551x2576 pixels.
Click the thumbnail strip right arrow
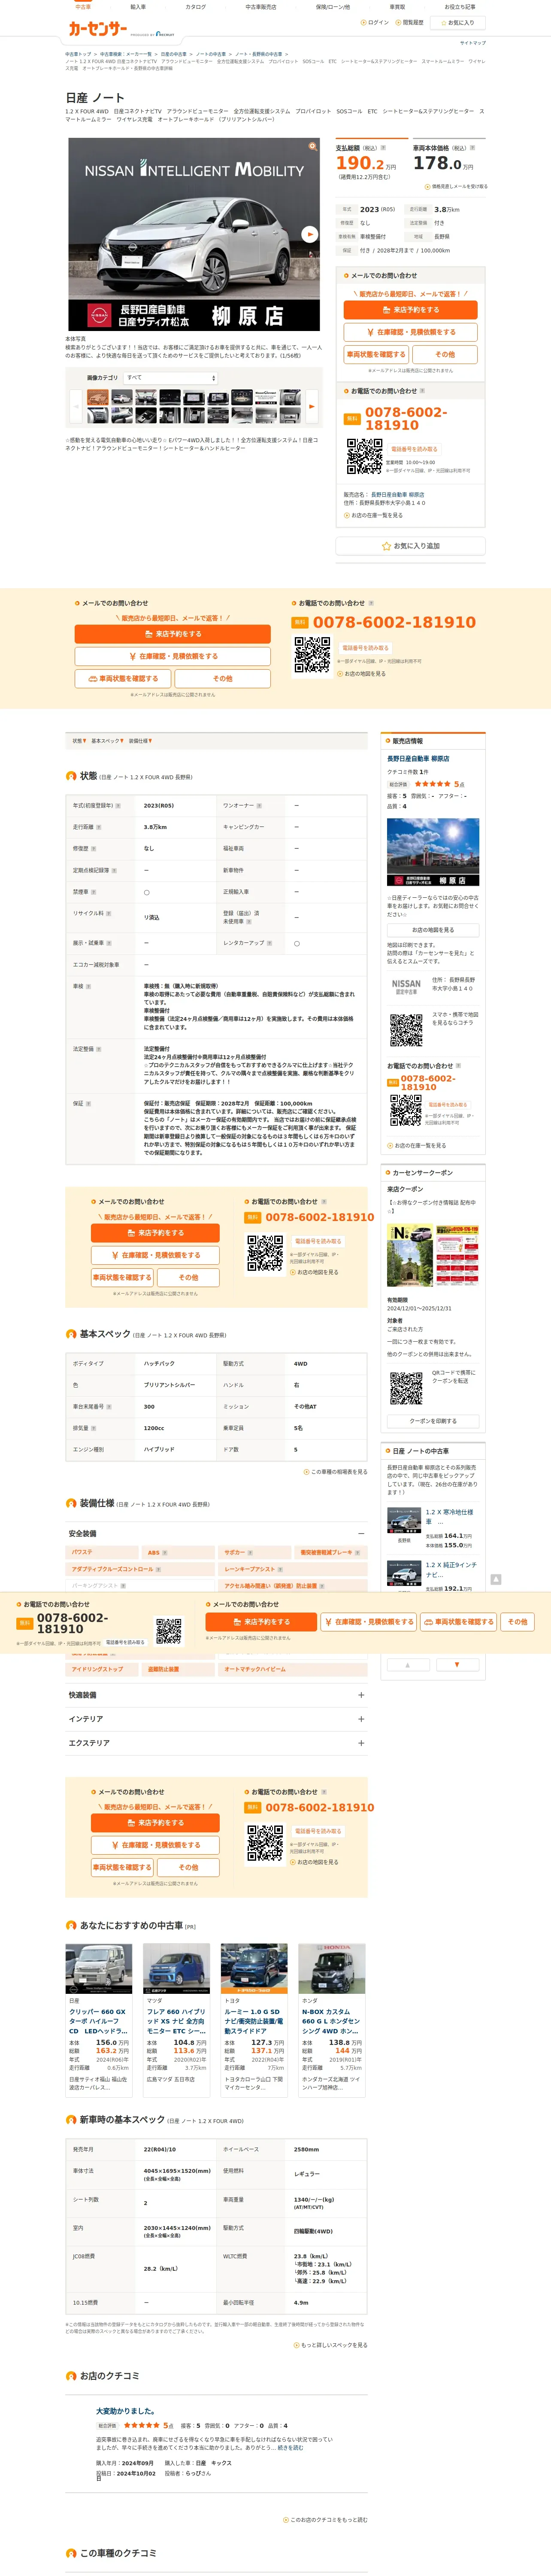(312, 406)
